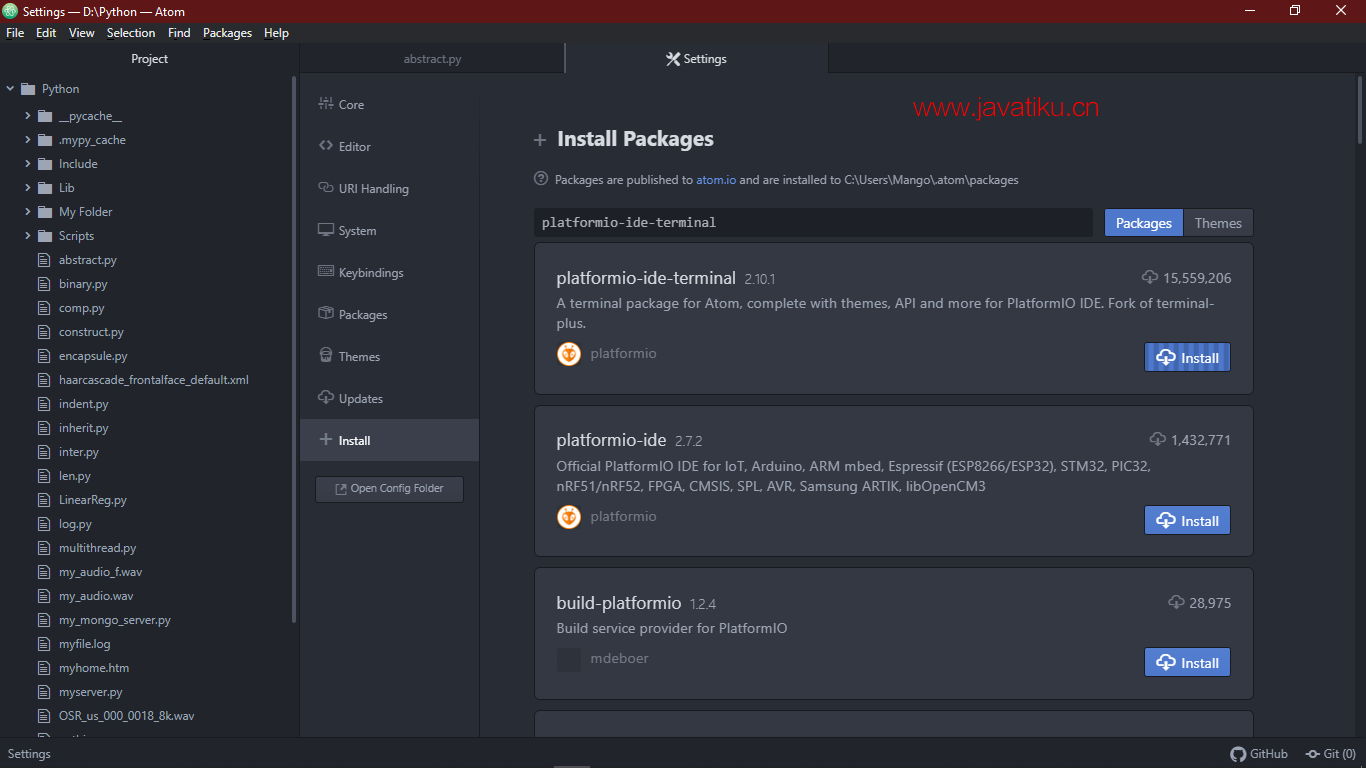
Task: Click the plus icon beside Install Packages
Action: [x=540, y=140]
